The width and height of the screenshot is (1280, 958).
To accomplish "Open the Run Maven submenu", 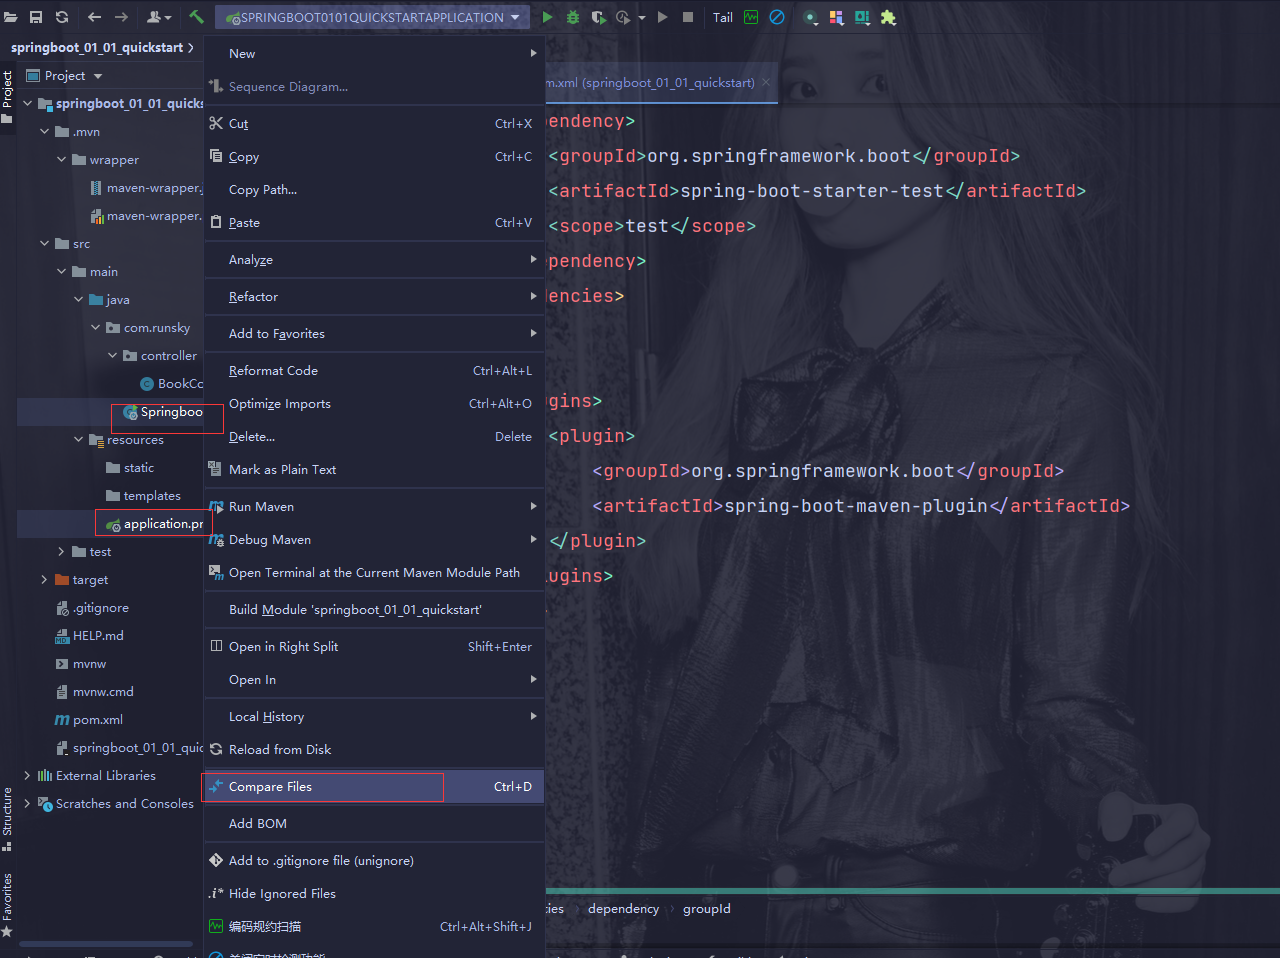I will point(374,507).
